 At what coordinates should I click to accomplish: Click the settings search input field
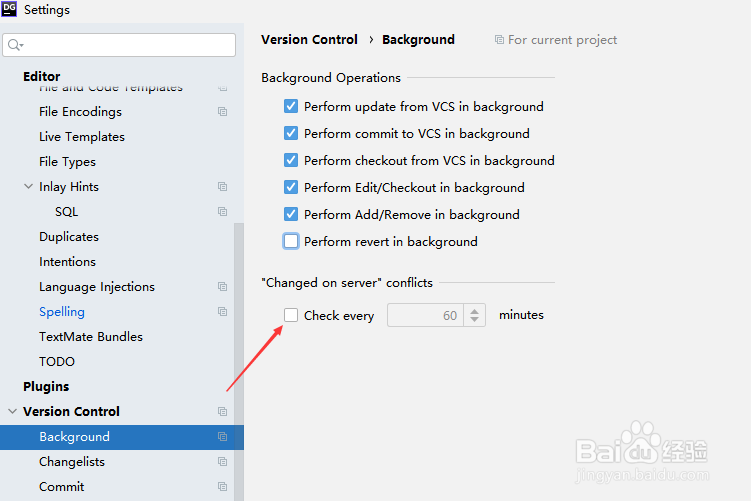pyautogui.click(x=119, y=45)
